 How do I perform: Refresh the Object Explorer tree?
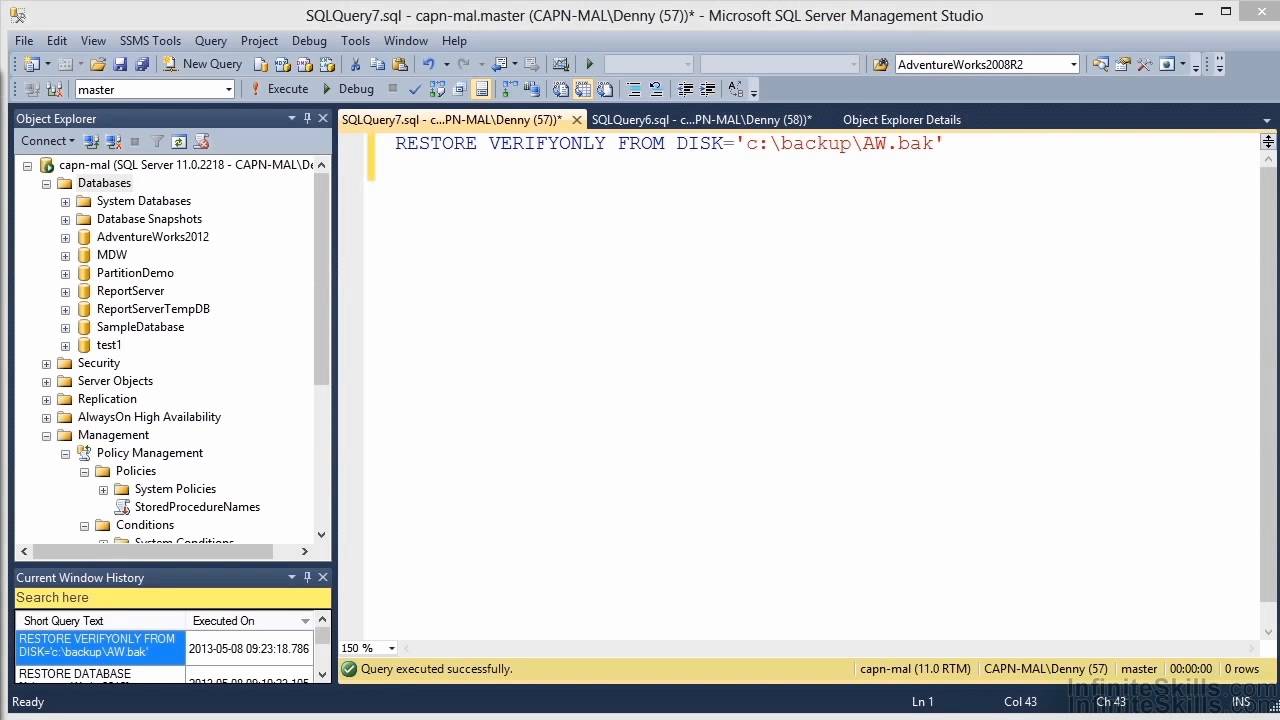179,141
